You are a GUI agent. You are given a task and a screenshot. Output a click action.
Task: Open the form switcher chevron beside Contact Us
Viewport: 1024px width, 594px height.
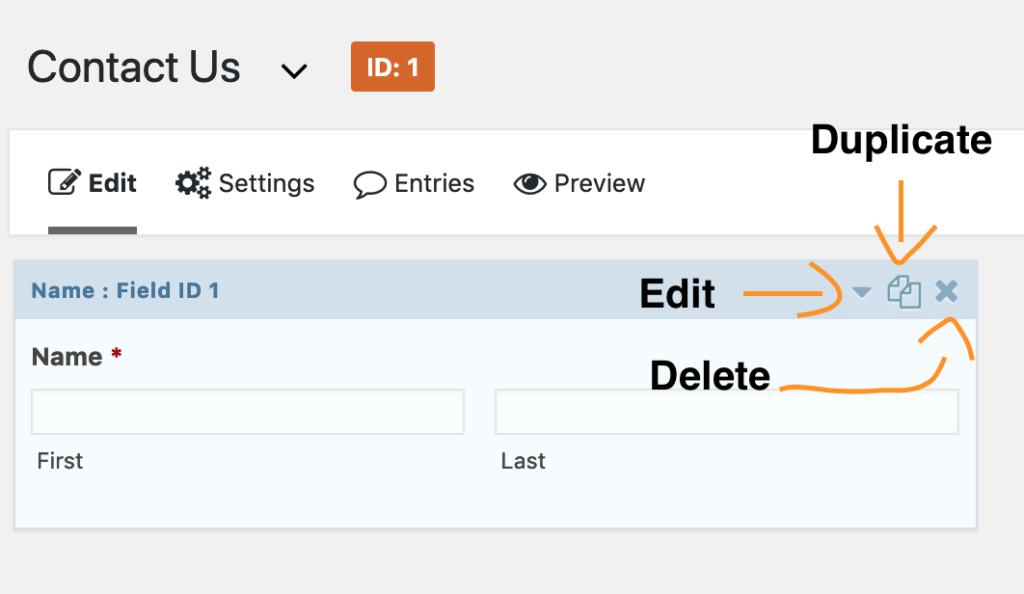[x=293, y=72]
